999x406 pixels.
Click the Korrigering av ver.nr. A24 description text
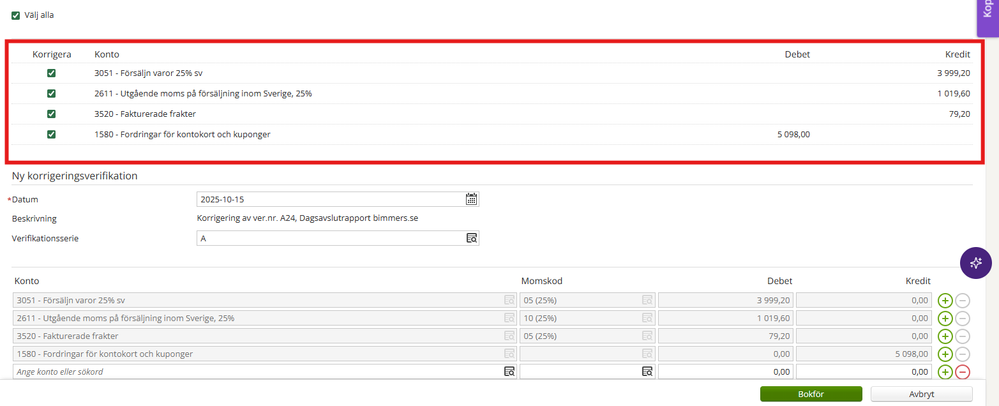(309, 218)
